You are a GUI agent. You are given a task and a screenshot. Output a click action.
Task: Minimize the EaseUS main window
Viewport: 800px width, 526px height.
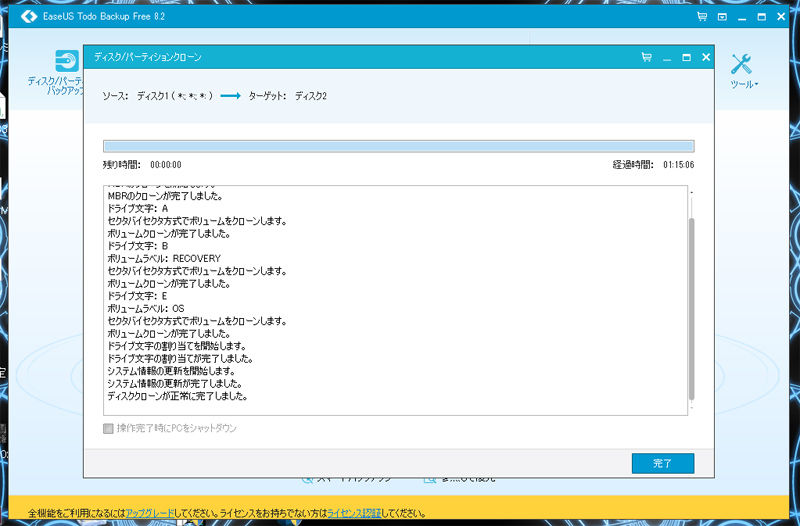[x=742, y=17]
